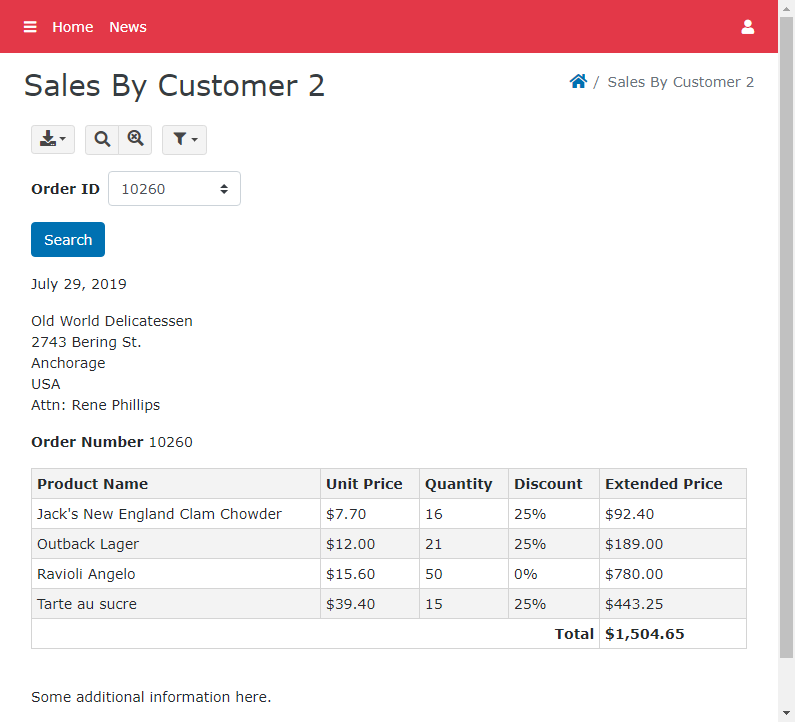The width and height of the screenshot is (795, 722).
Task: Select the Ravioli Angelo product cell
Action: point(86,574)
